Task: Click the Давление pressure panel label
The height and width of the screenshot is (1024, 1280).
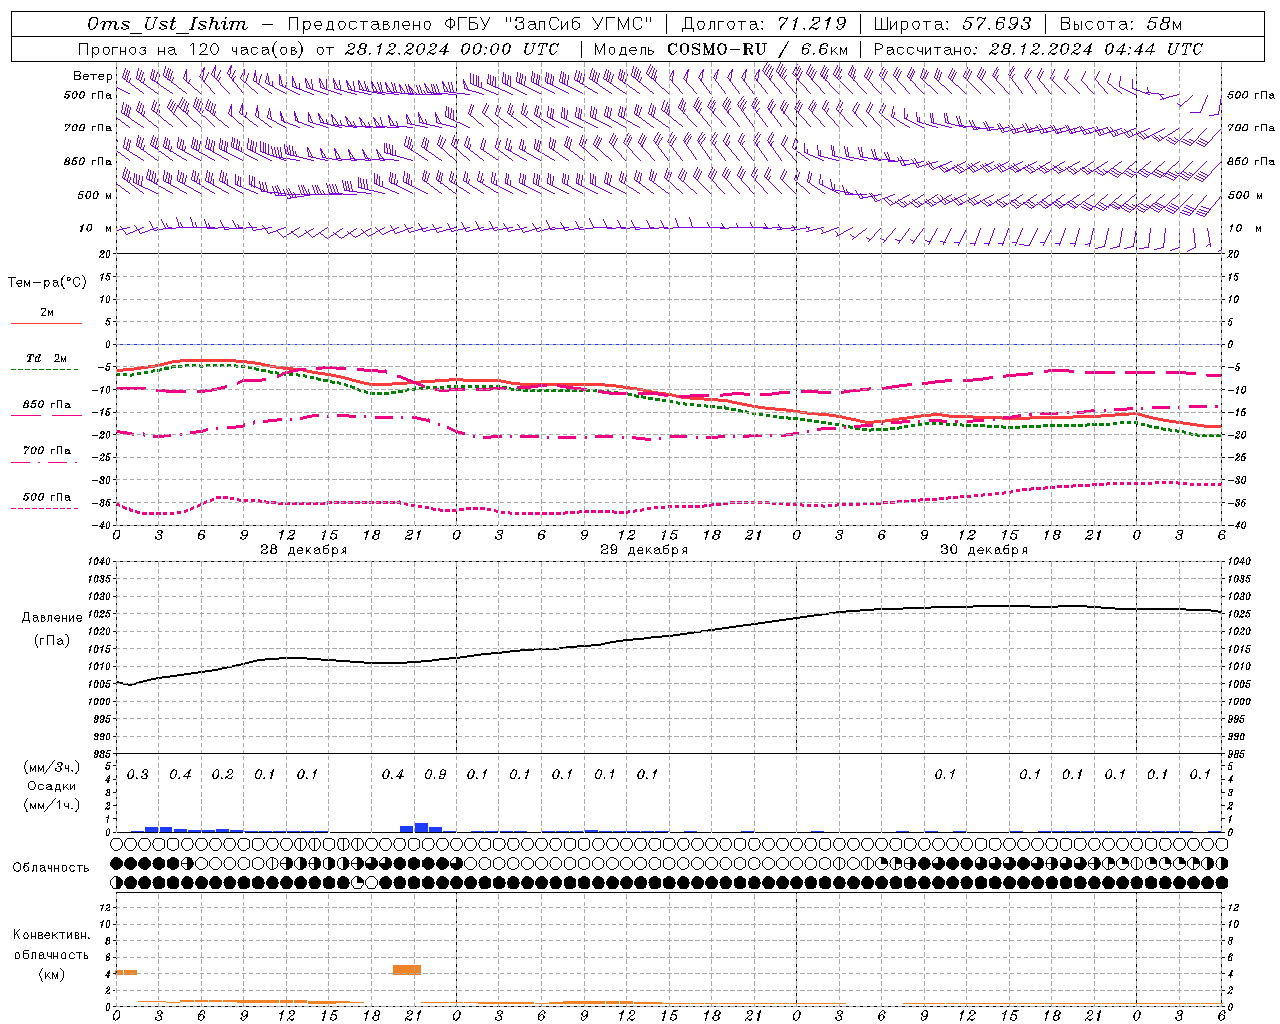Action: tap(52, 618)
